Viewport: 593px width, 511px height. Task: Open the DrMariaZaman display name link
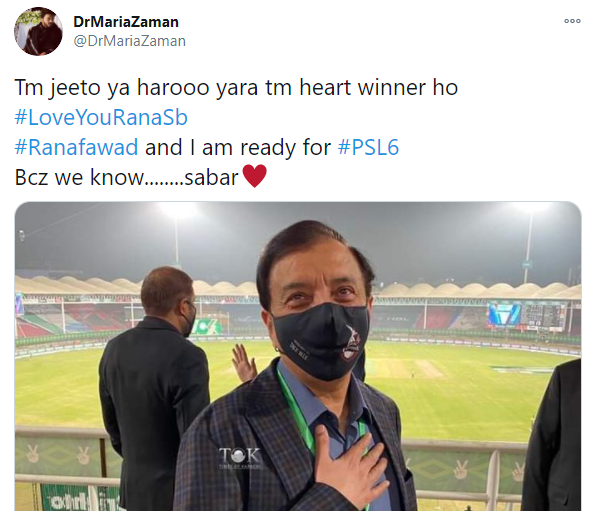[x=126, y=22]
